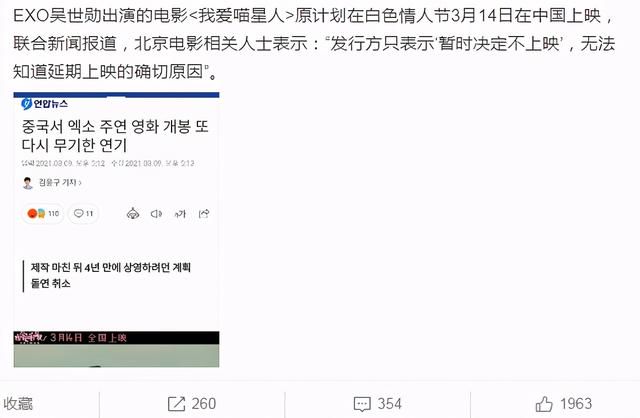Like the post with the thumbs-up icon
Screen dimensions: 640x418
[544, 404]
